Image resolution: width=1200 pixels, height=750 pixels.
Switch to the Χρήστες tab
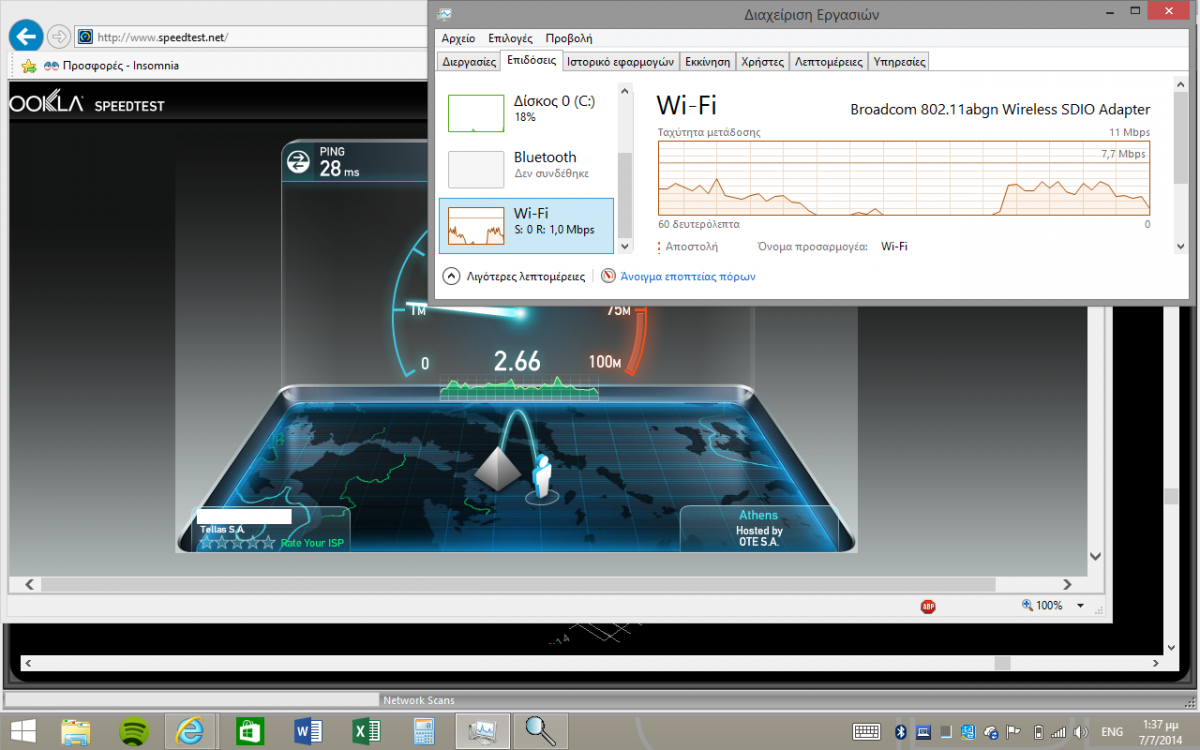(762, 61)
